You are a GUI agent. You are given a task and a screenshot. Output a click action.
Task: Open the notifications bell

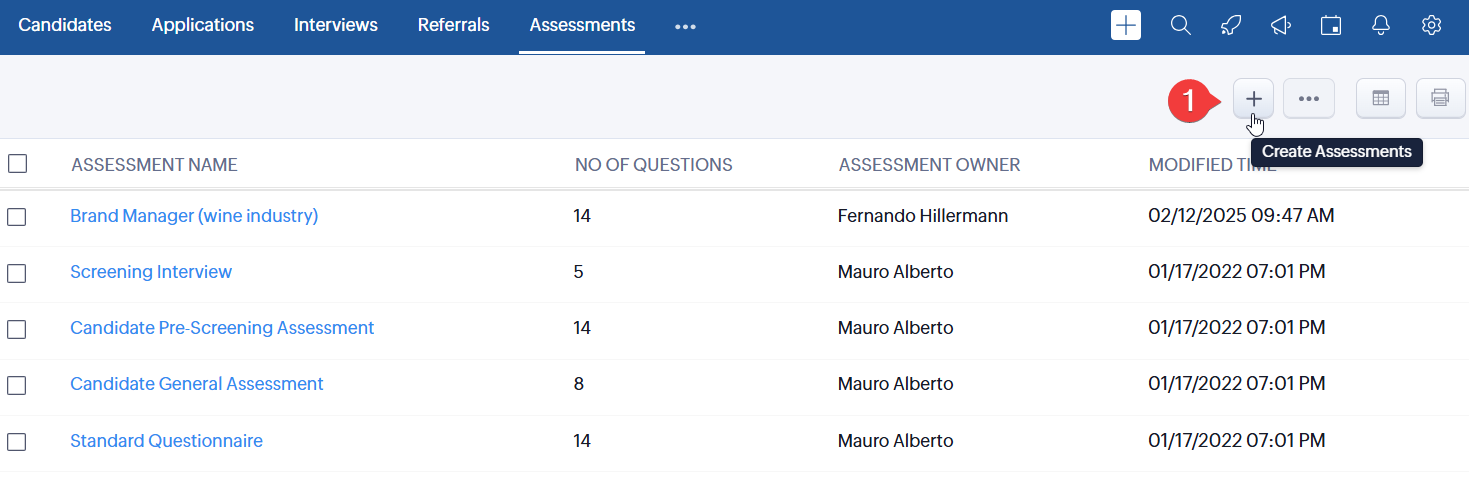(1381, 26)
